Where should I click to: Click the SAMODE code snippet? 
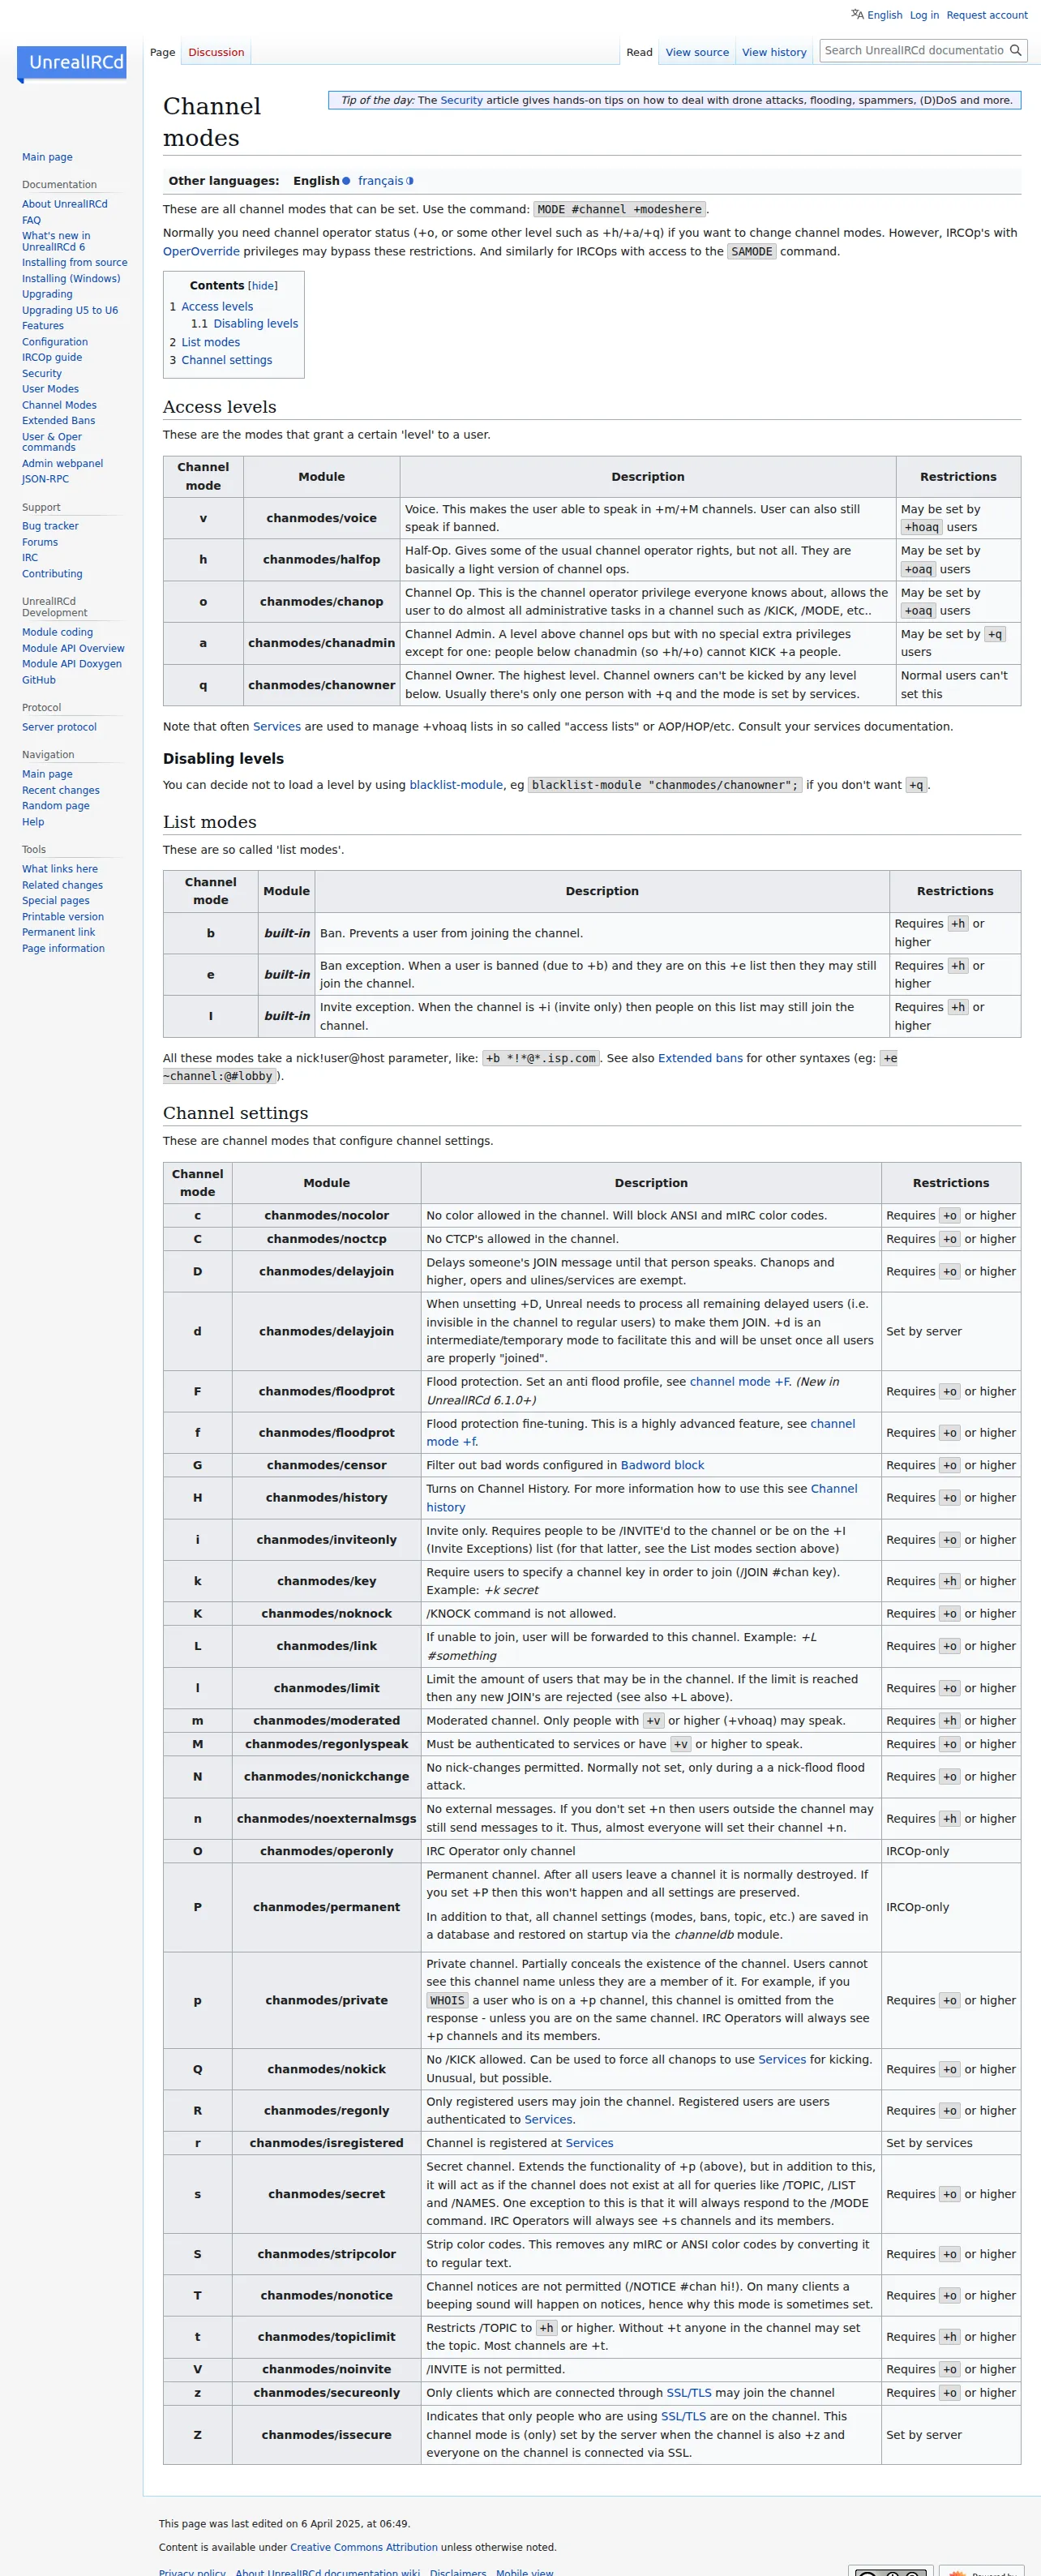pos(752,252)
